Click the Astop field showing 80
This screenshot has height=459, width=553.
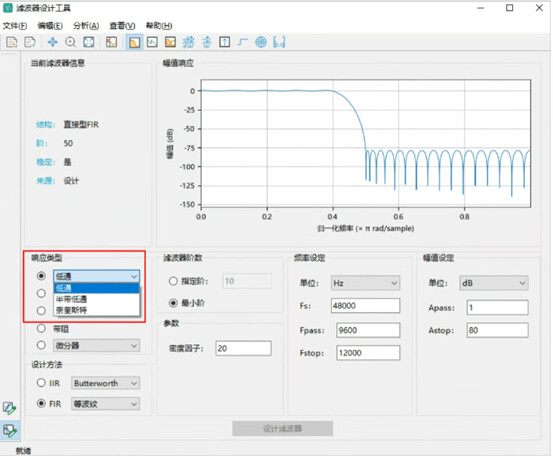point(497,331)
